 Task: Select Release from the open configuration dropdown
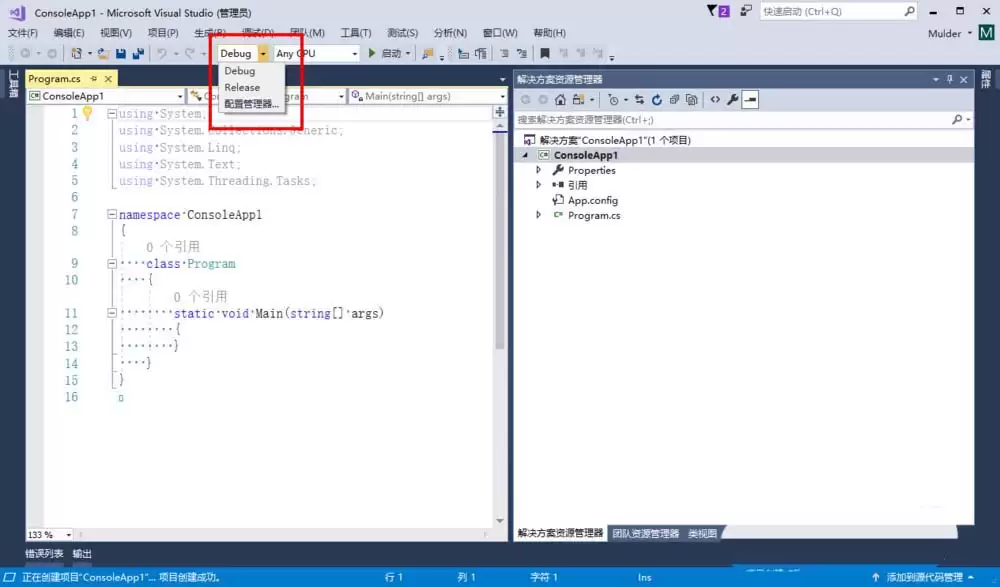coord(243,87)
